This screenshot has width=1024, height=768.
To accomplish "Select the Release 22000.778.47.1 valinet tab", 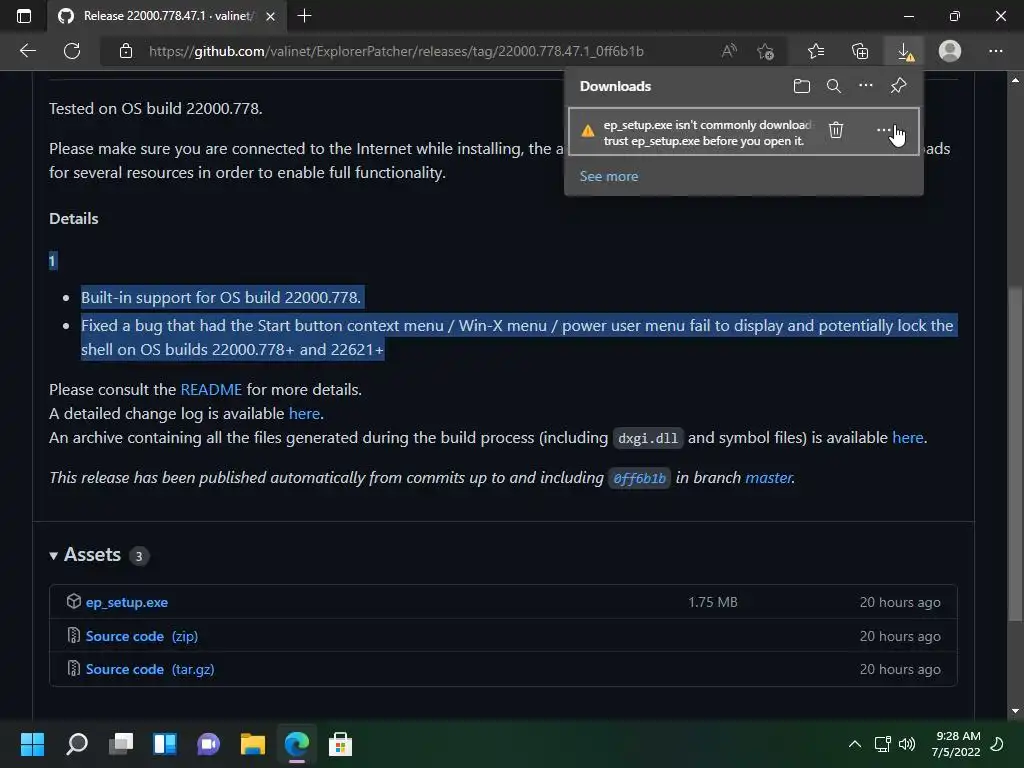I will point(166,16).
